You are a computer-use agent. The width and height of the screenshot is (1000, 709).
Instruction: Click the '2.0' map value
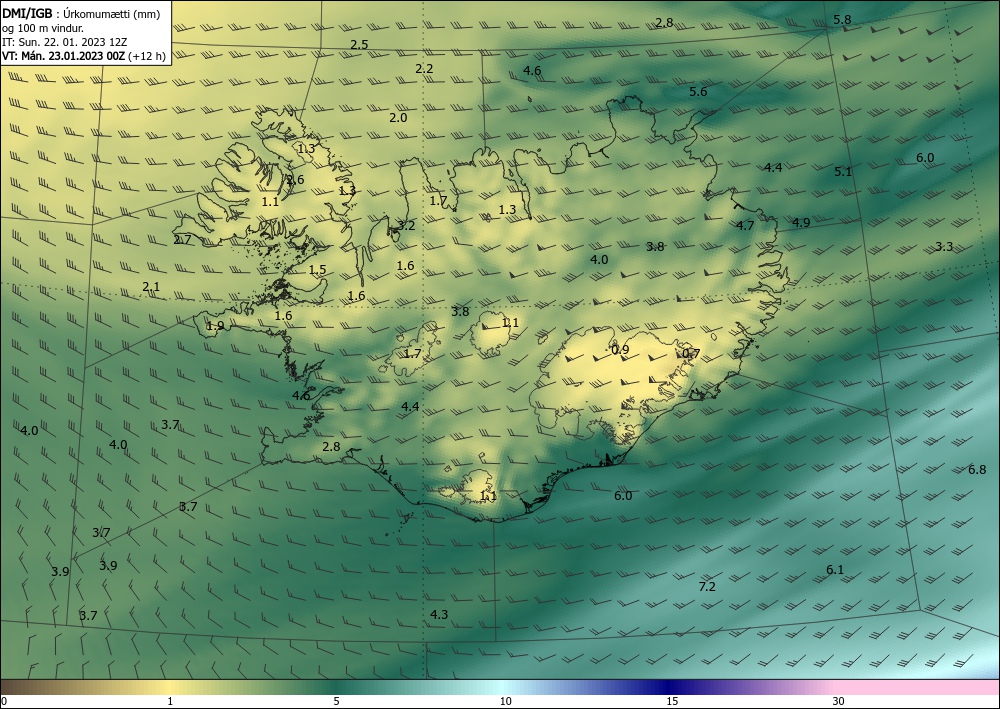[x=398, y=118]
